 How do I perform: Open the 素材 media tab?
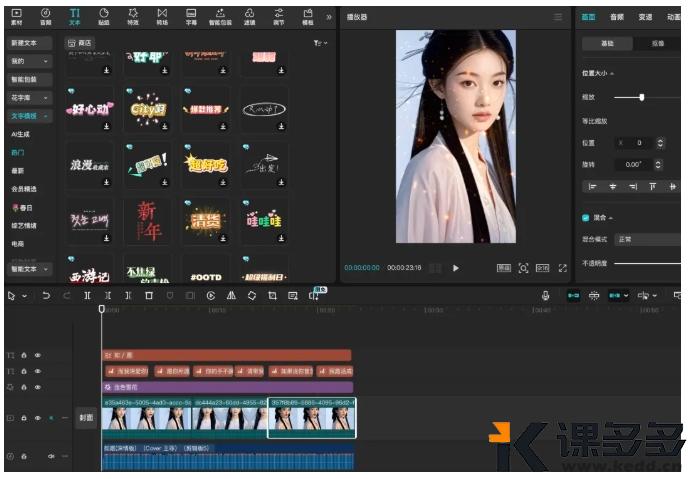pos(16,17)
